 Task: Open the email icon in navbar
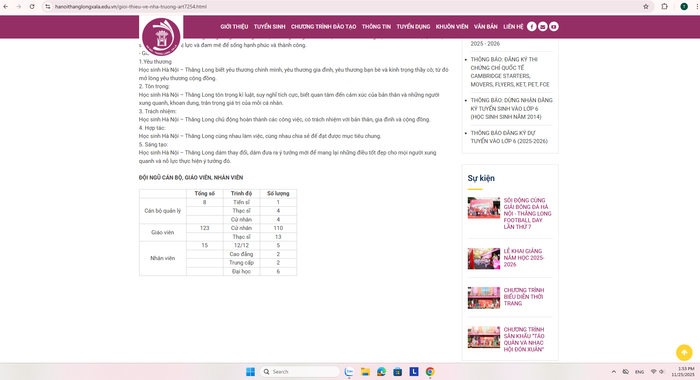click(x=542, y=27)
